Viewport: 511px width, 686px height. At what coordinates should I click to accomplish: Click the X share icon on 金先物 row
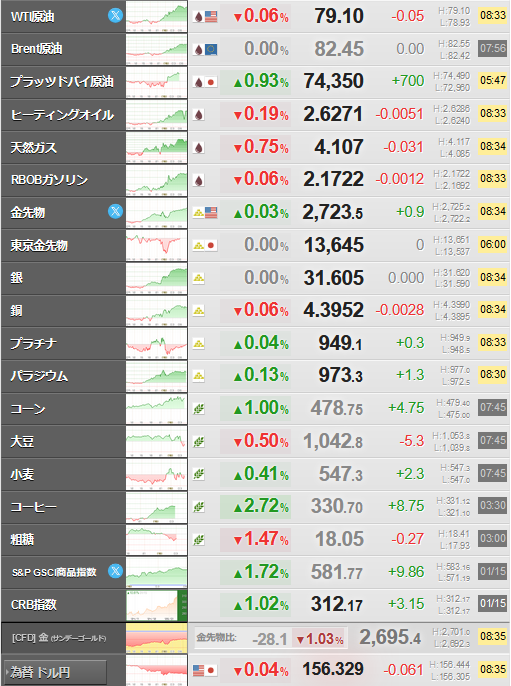[115, 212]
